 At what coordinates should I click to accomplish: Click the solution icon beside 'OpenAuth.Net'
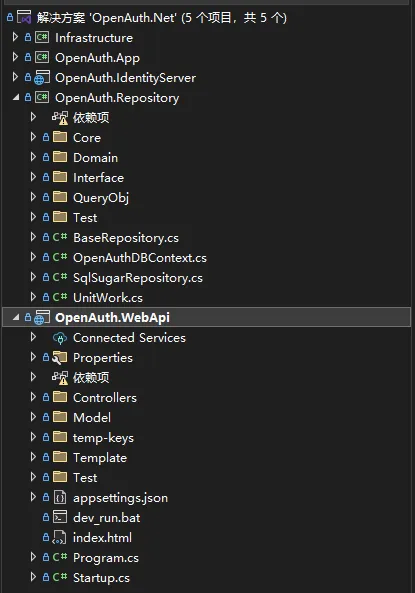[x=24, y=17]
